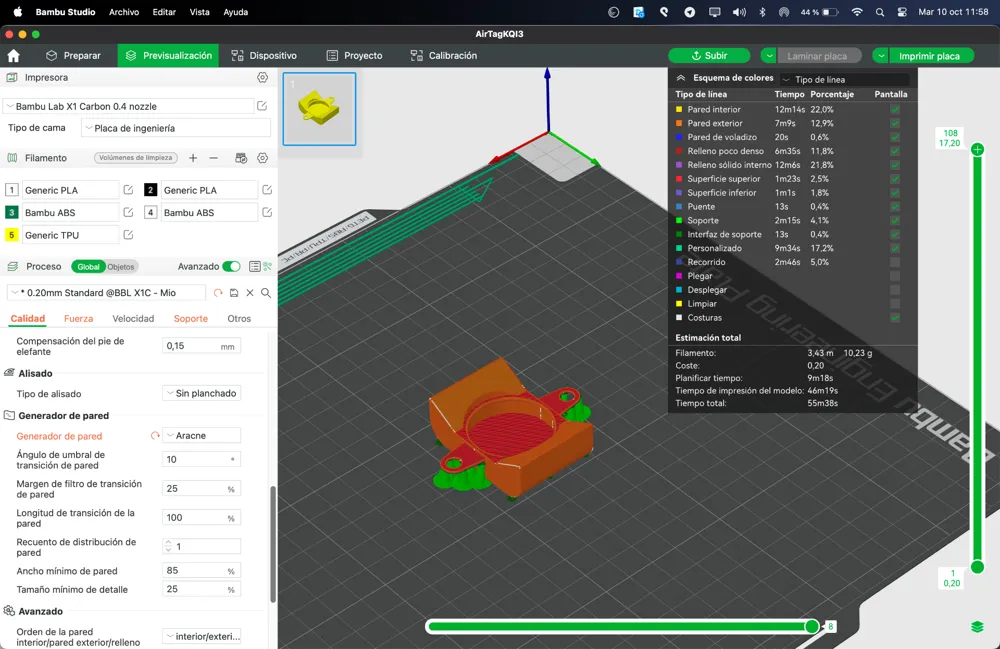
Task: Open Generador de pared Aracne dropdown
Action: pos(202,435)
